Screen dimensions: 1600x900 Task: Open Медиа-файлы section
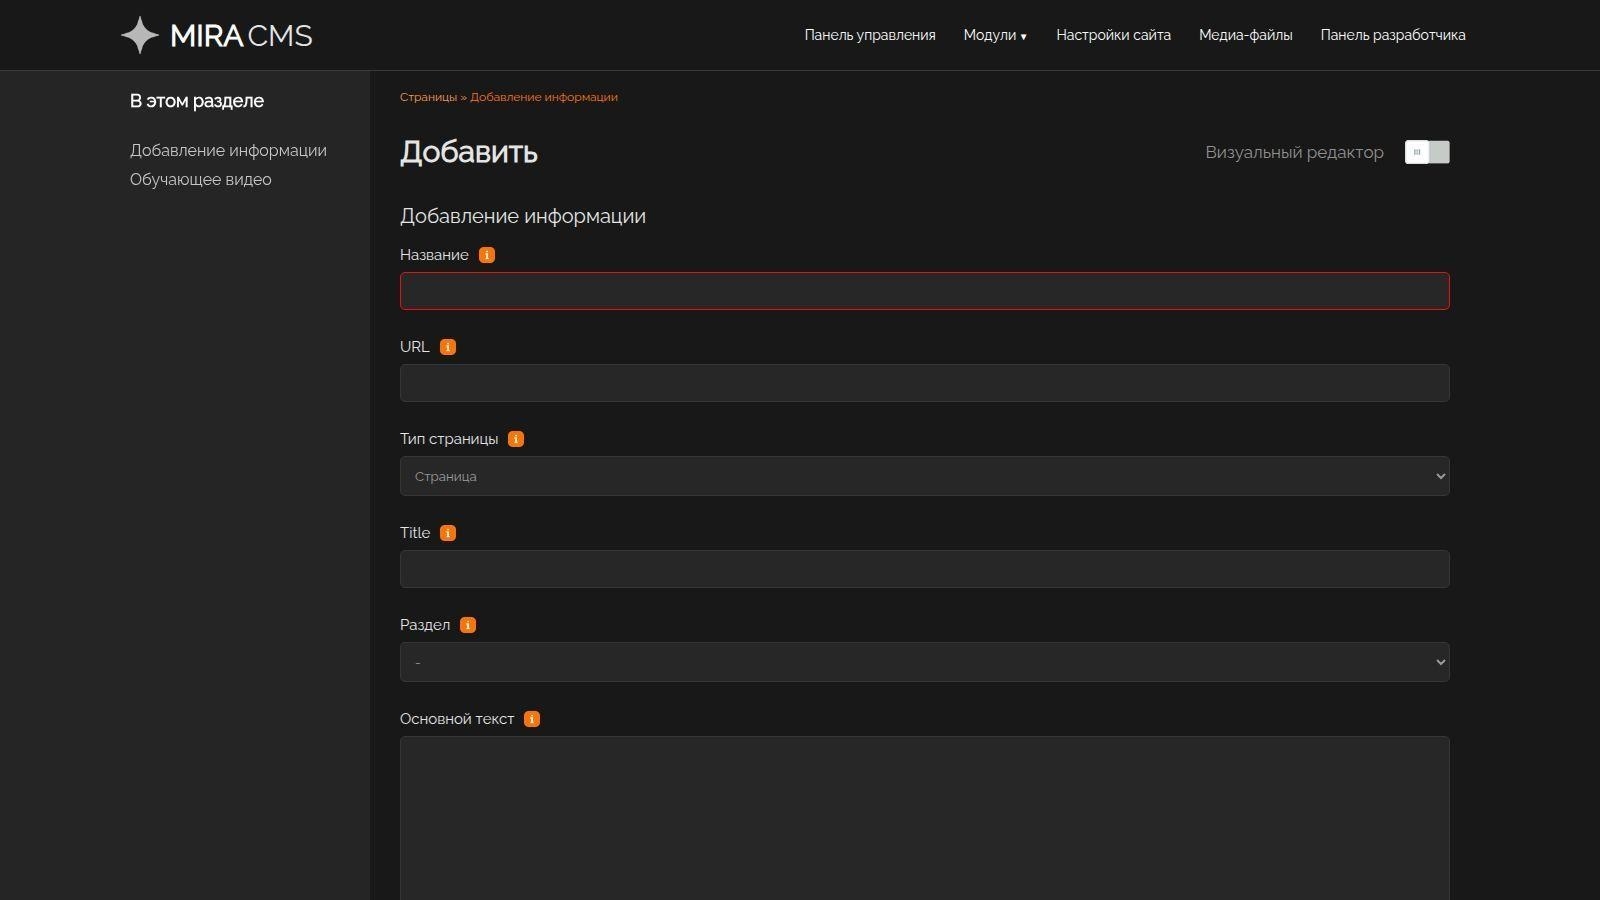(1245, 35)
